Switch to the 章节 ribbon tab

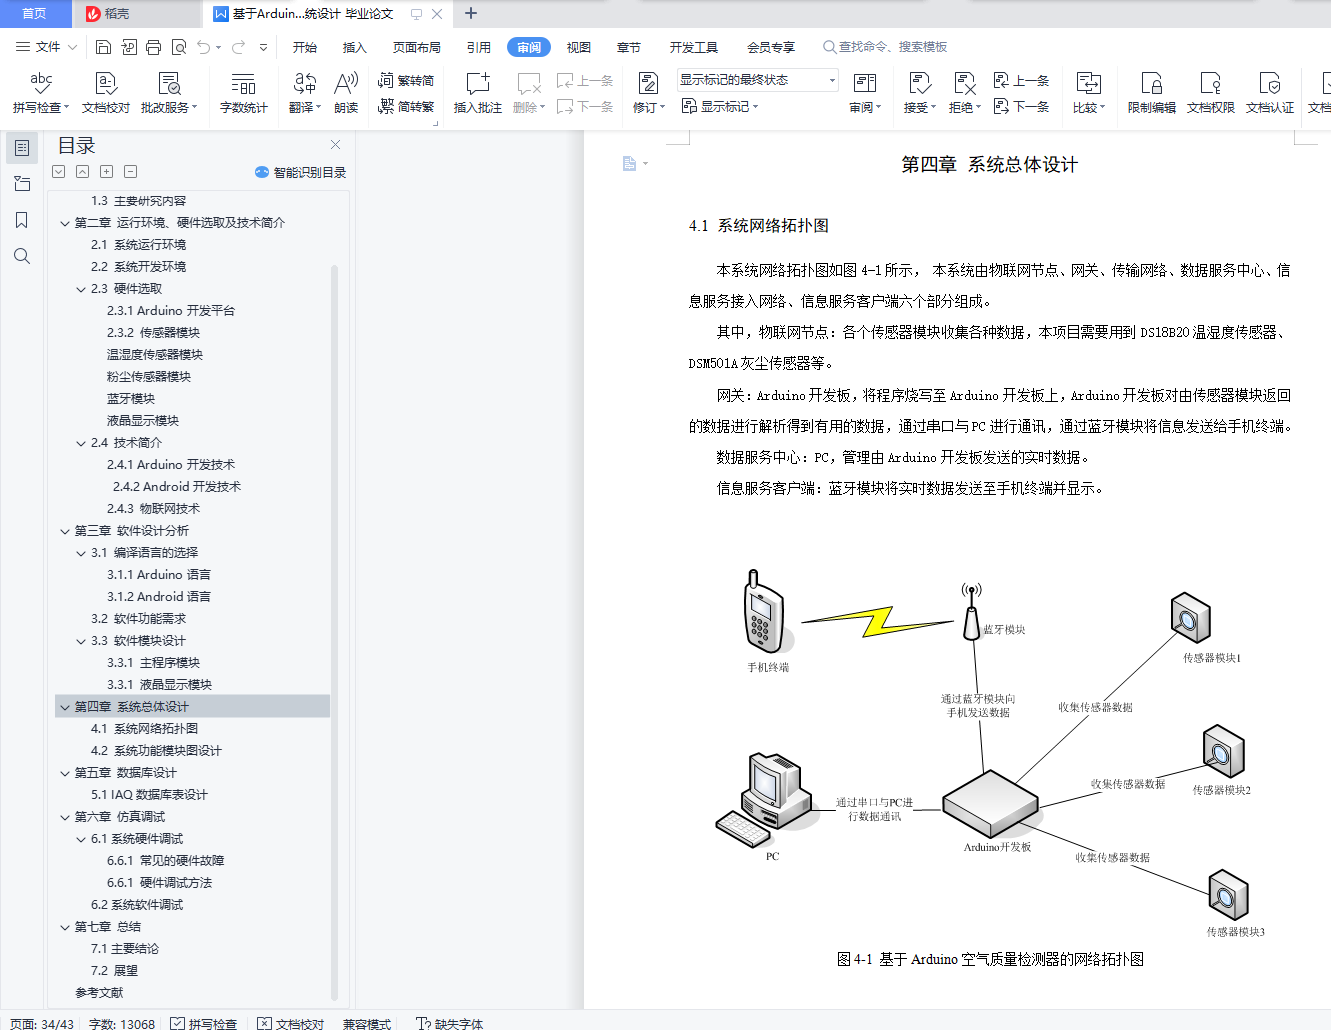click(x=628, y=47)
